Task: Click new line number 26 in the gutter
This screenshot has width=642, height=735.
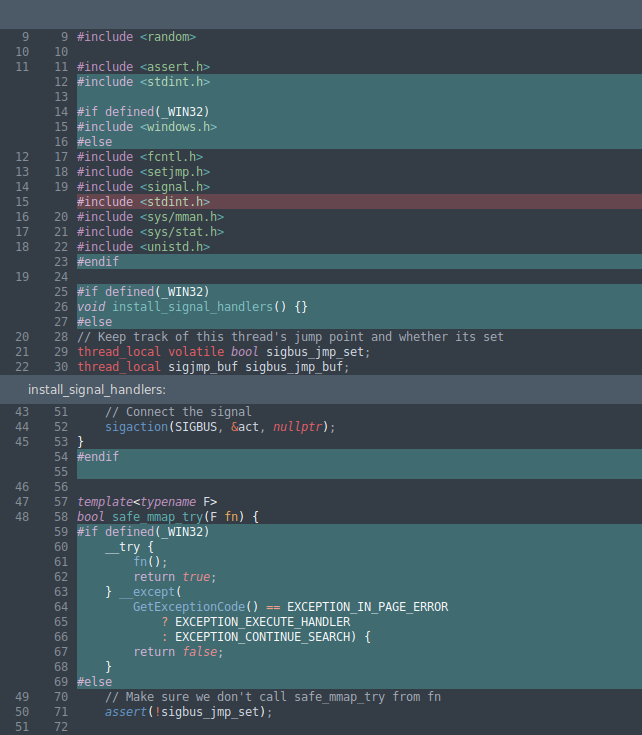Action: pos(61,307)
